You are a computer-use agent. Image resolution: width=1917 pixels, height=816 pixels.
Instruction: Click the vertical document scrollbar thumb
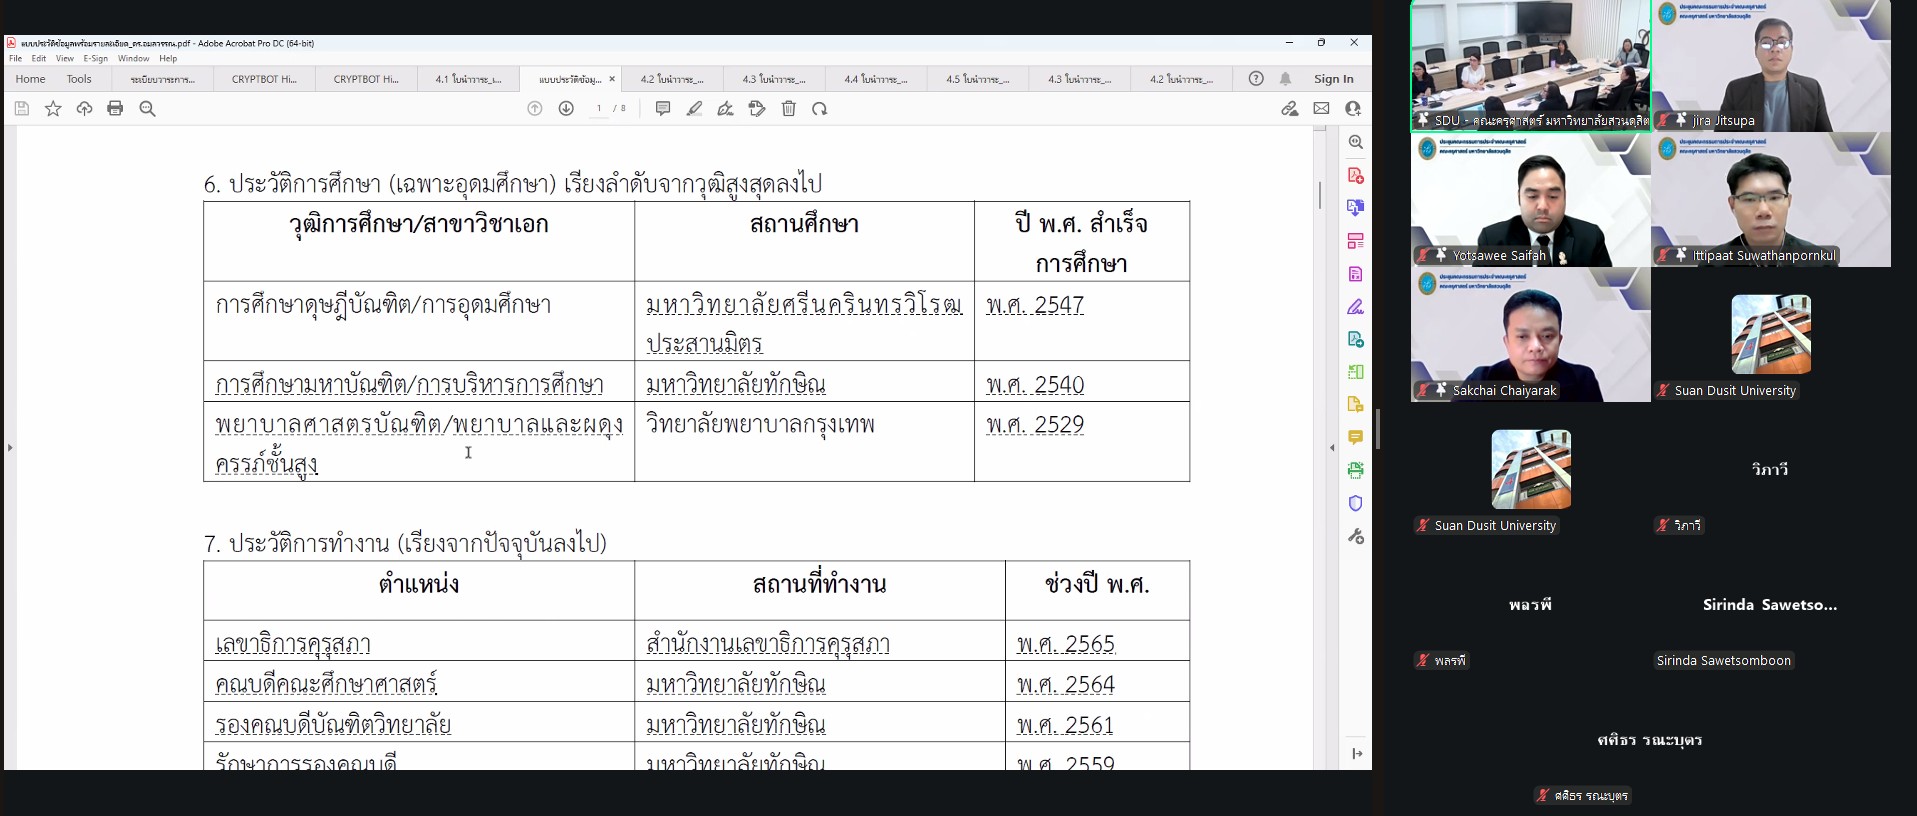pyautogui.click(x=1320, y=195)
